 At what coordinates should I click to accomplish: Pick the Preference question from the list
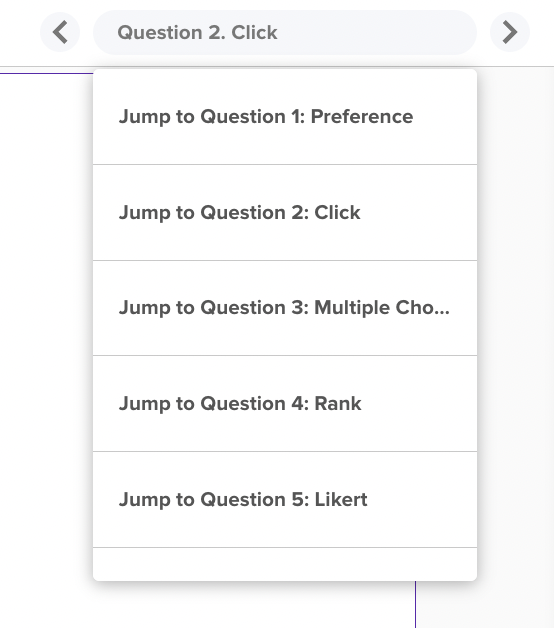[285, 117]
